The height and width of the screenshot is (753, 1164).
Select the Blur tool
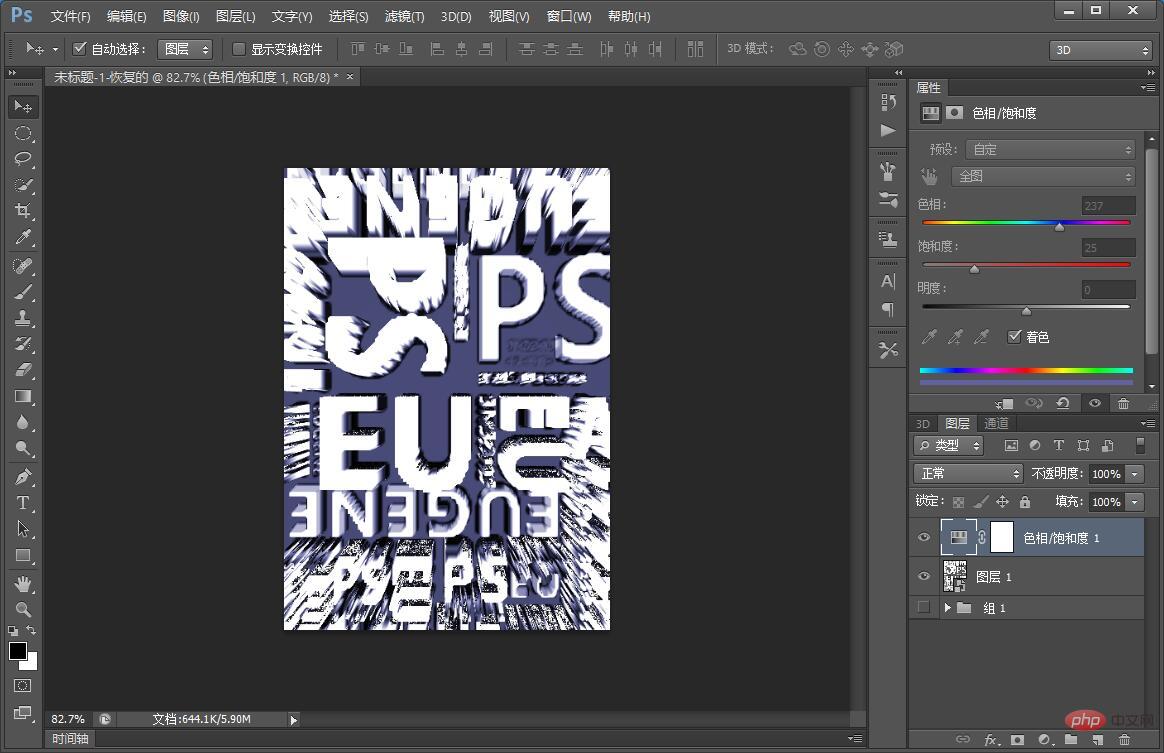click(x=23, y=422)
